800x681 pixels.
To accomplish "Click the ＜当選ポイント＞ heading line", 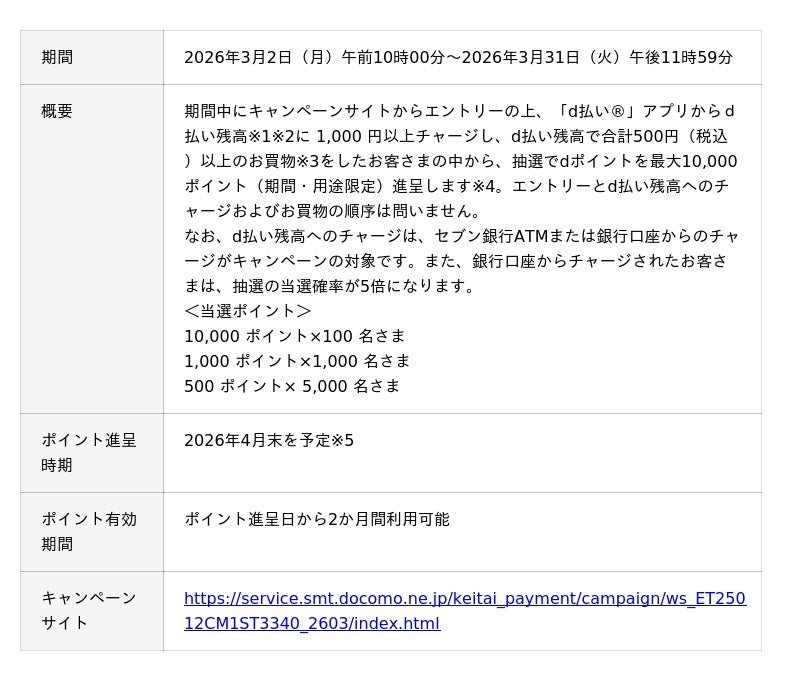I will (248, 311).
